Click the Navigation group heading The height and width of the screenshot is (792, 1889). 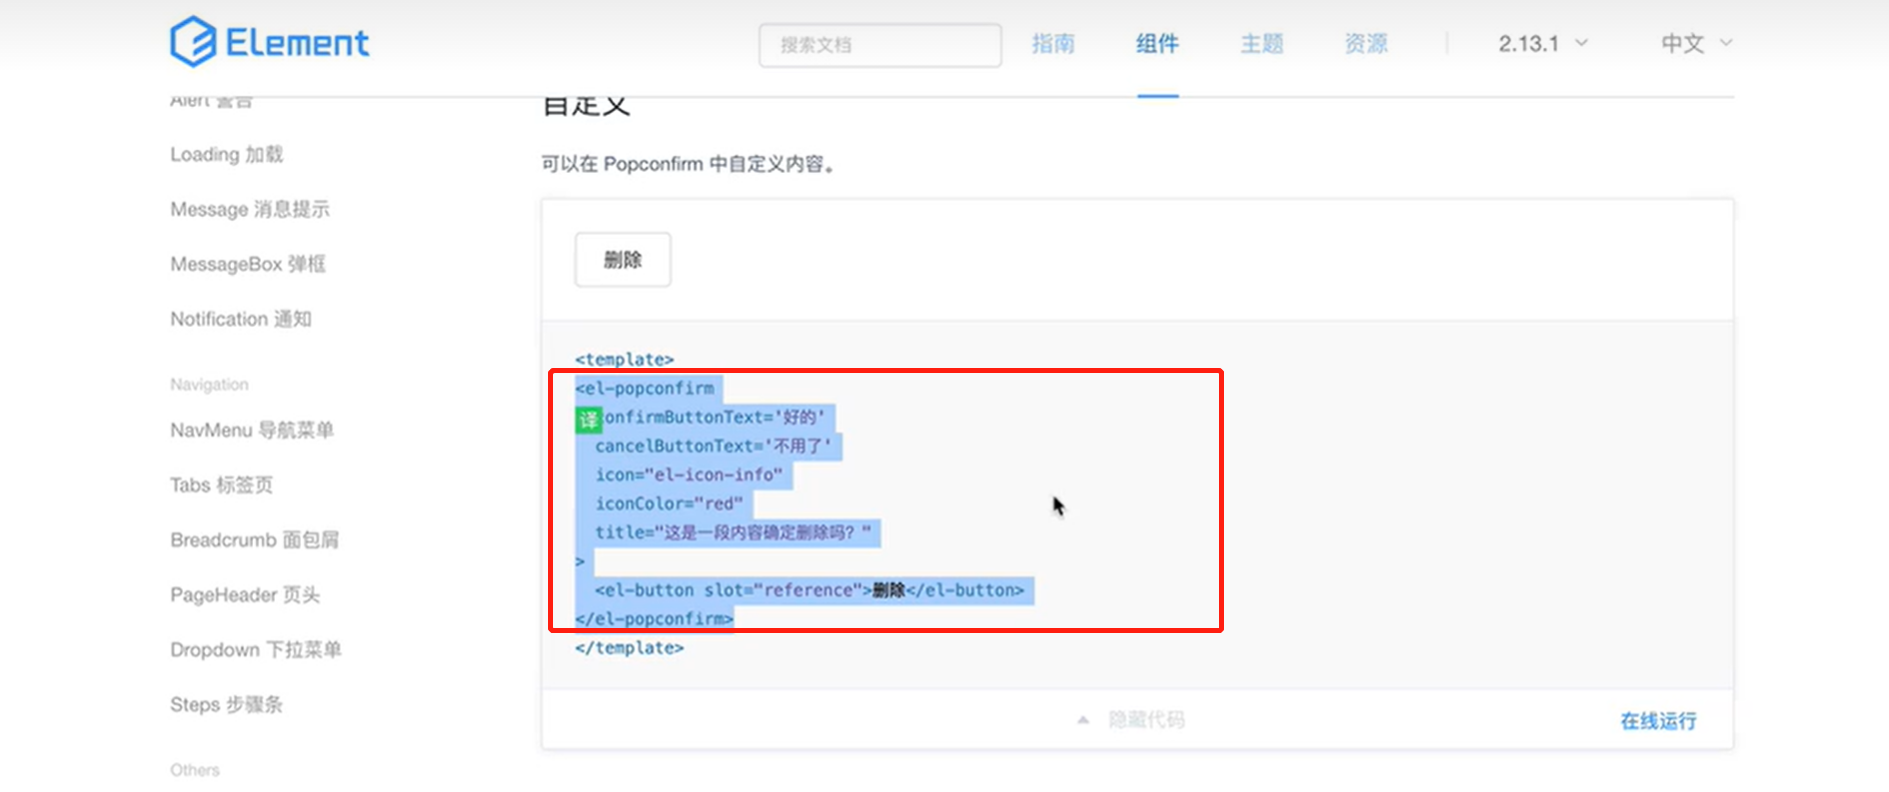(209, 385)
